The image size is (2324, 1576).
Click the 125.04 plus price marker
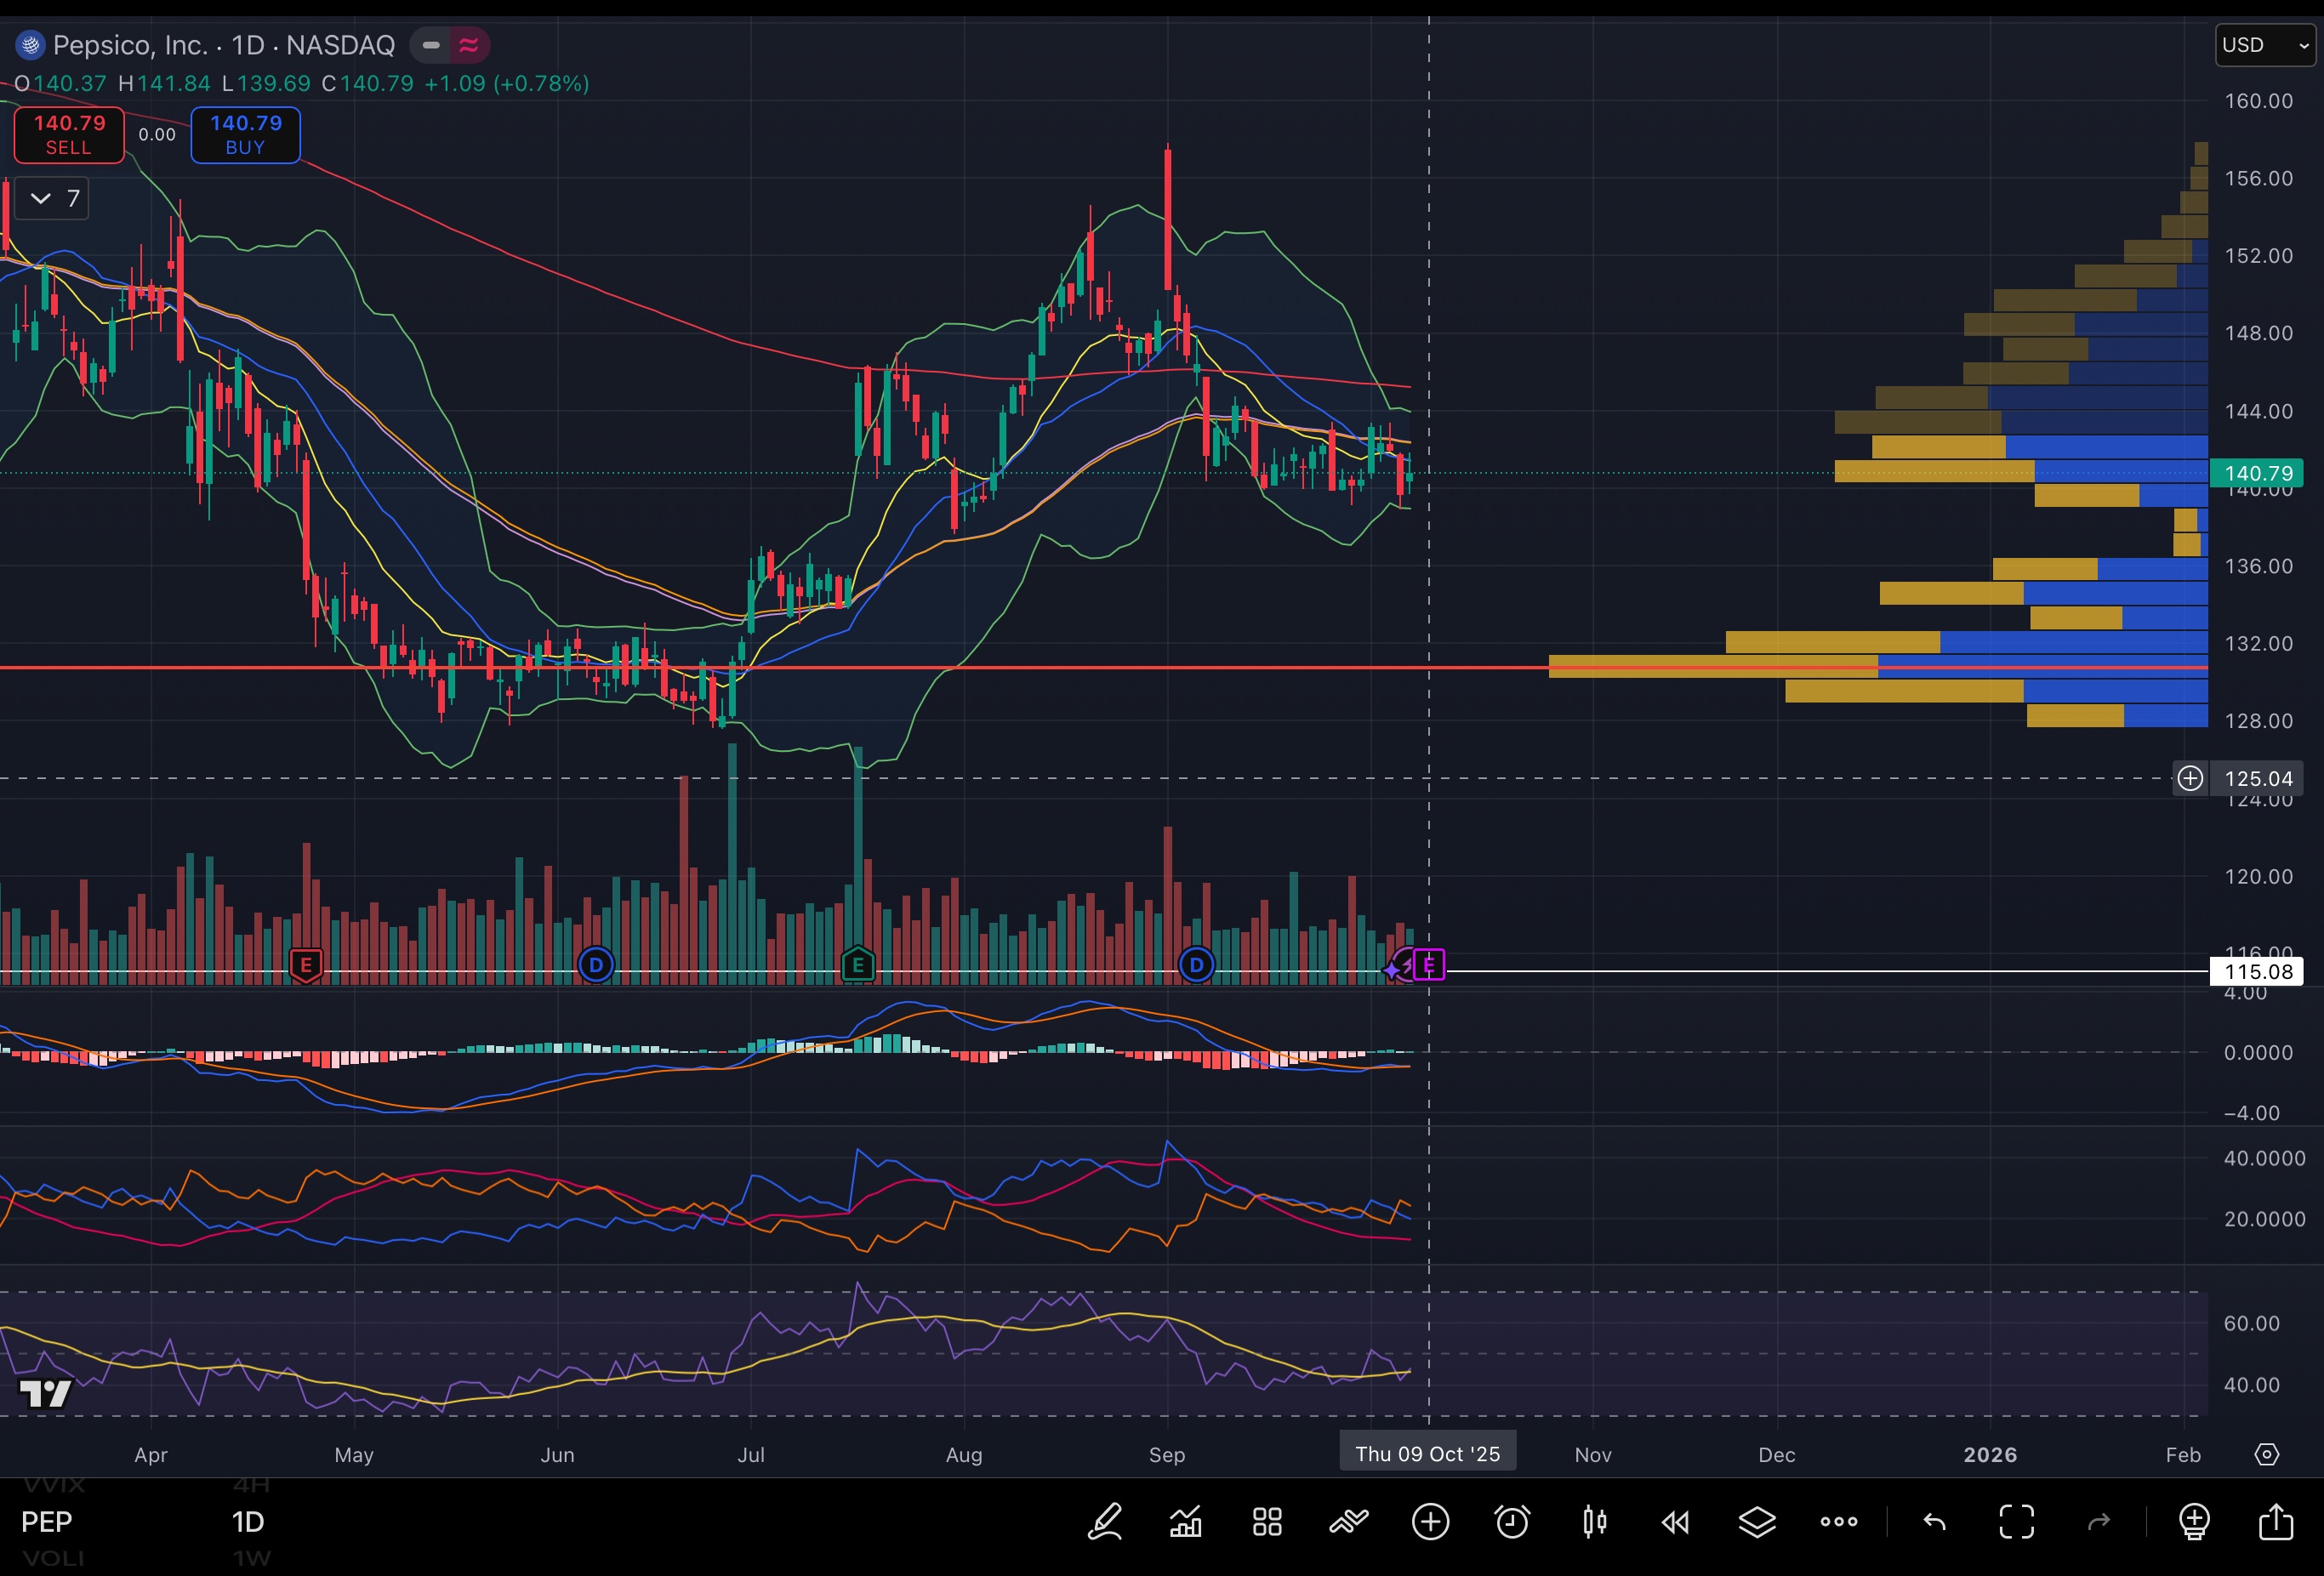point(2190,778)
